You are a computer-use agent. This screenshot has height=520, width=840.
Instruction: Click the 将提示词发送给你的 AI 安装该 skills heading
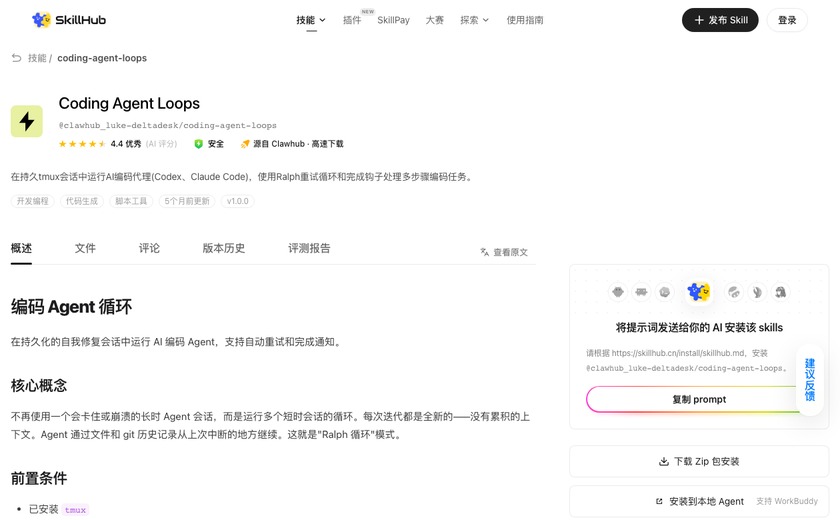699,327
